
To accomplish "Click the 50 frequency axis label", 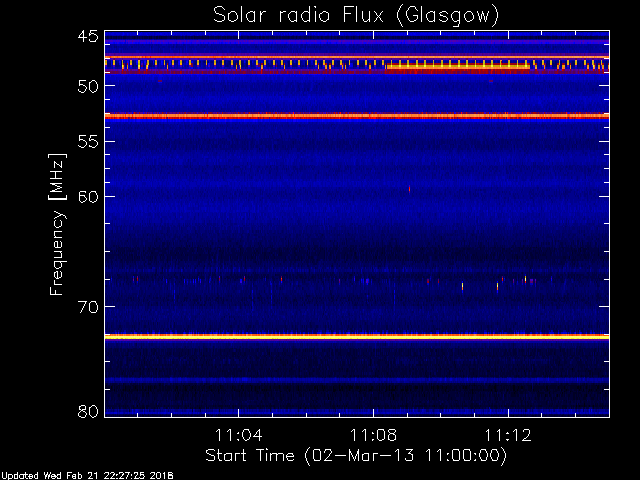I will pyautogui.click(x=88, y=86).
